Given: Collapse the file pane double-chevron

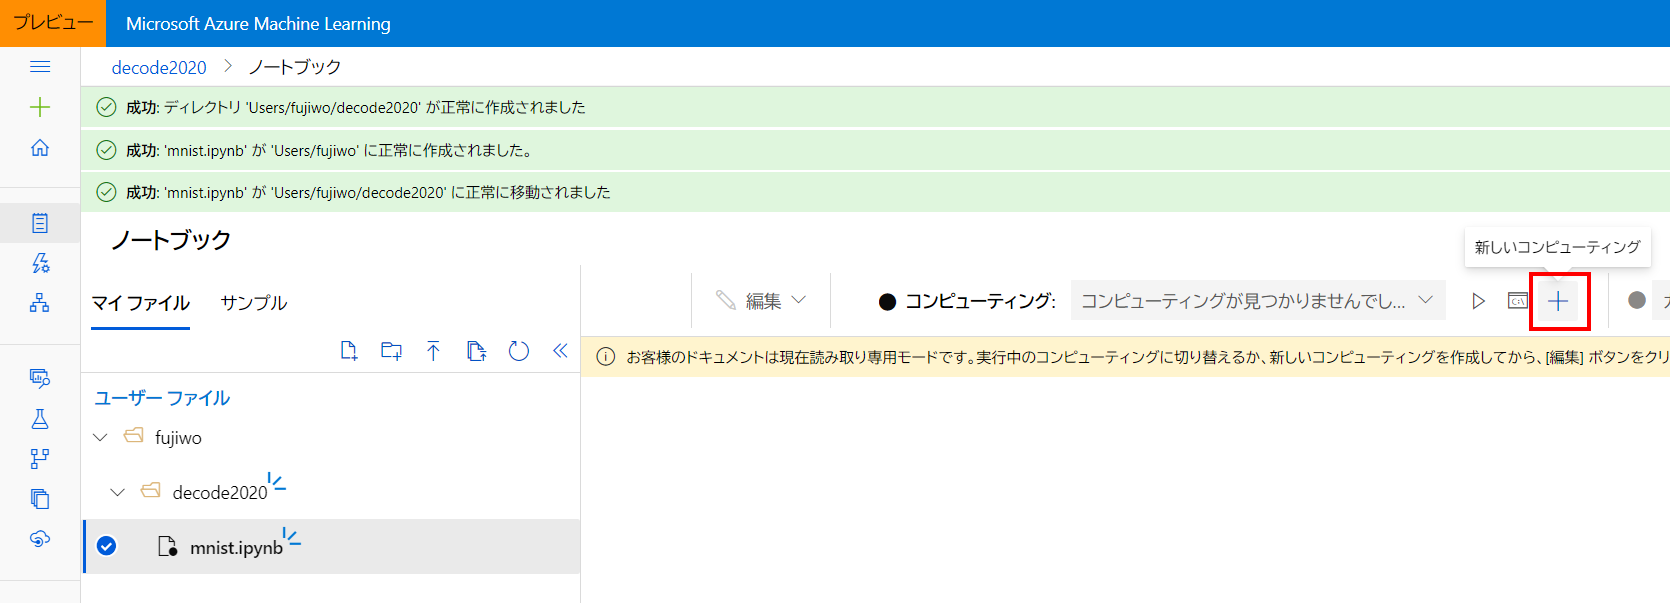Looking at the screenshot, I should (560, 350).
